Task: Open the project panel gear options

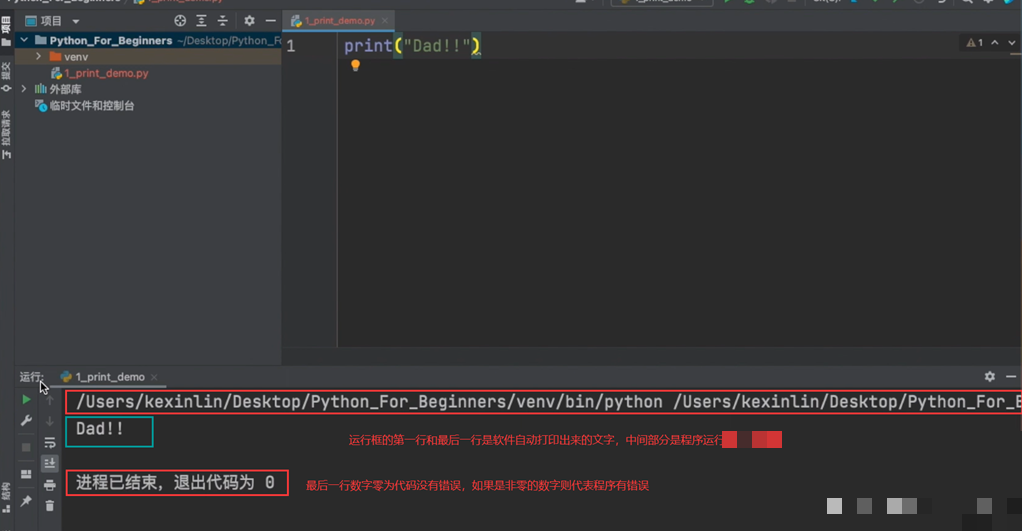Action: pos(250,21)
